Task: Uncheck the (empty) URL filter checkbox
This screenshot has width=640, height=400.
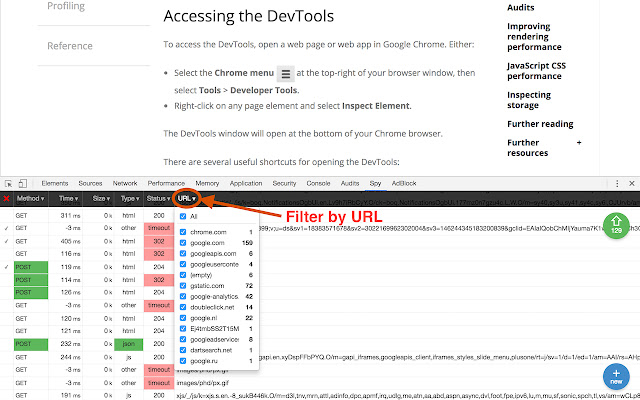Action: (x=183, y=275)
